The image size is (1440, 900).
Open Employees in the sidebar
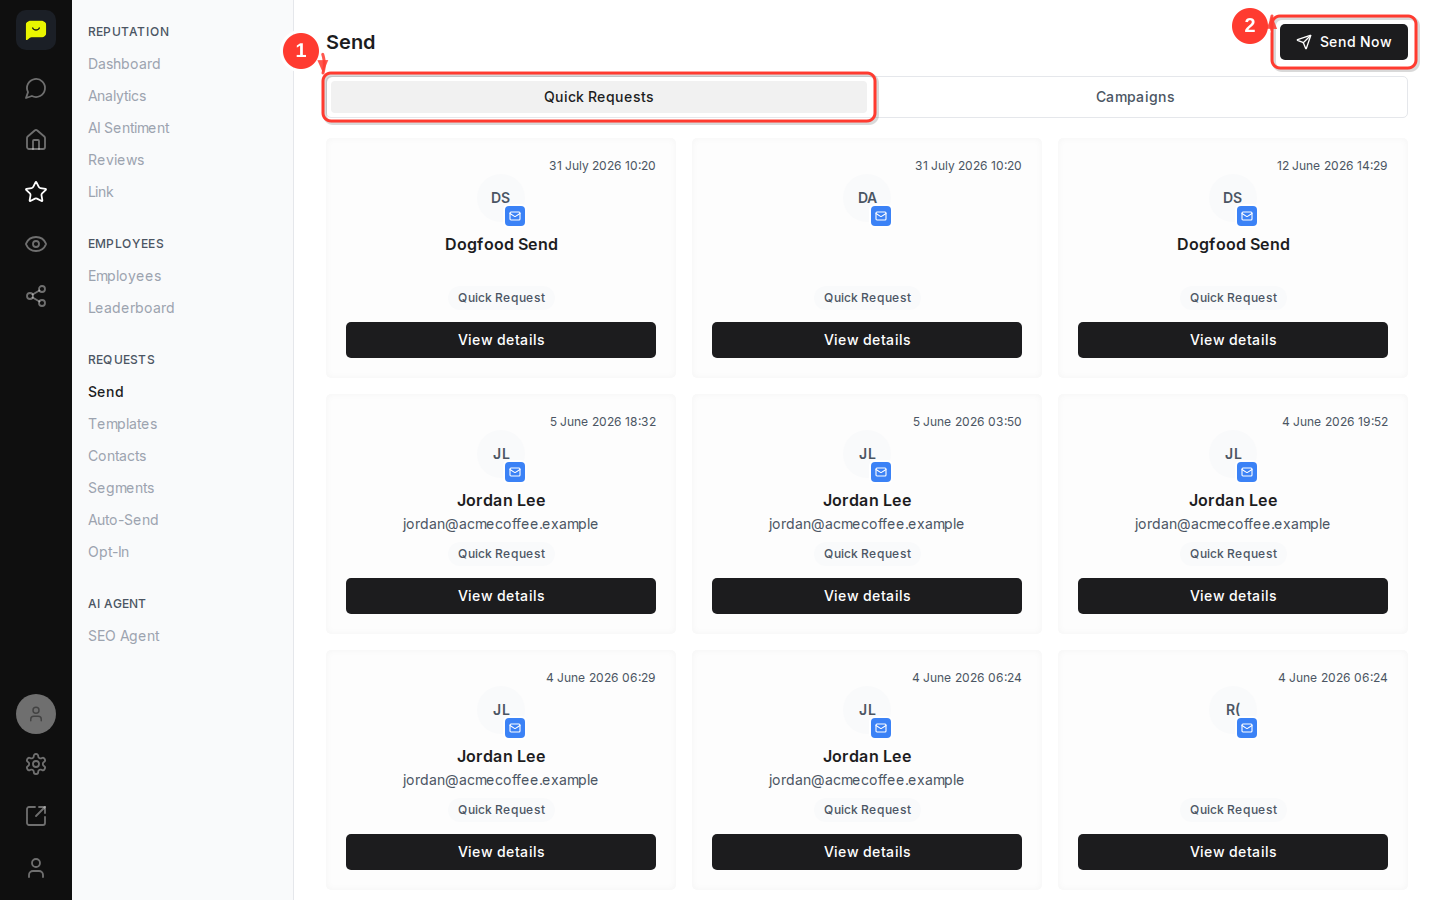pos(125,276)
